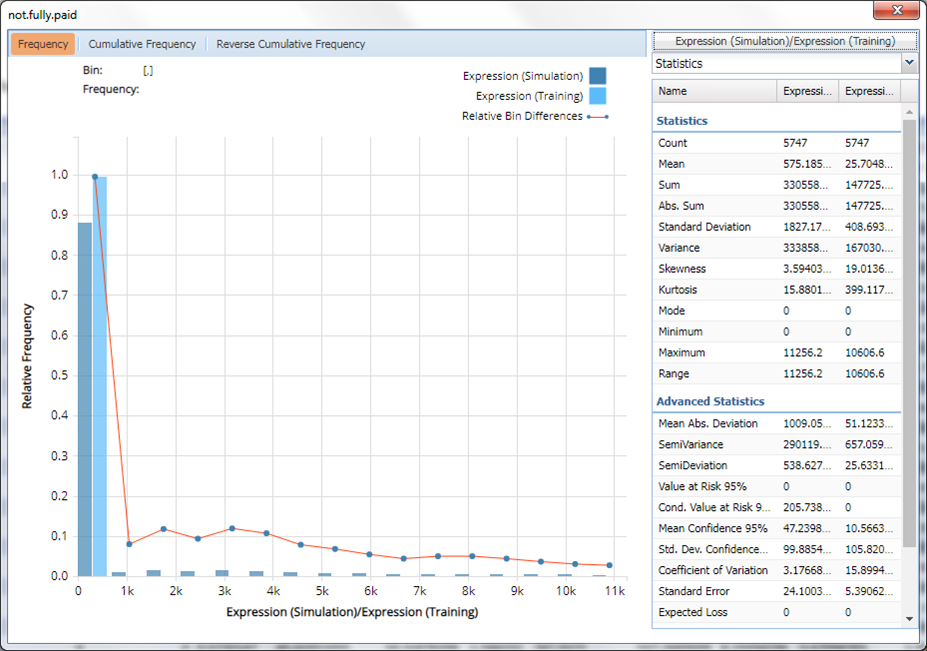Open the Reverse Cumulative Frequency tab
Screen dimensions: 927x651
(x=290, y=44)
